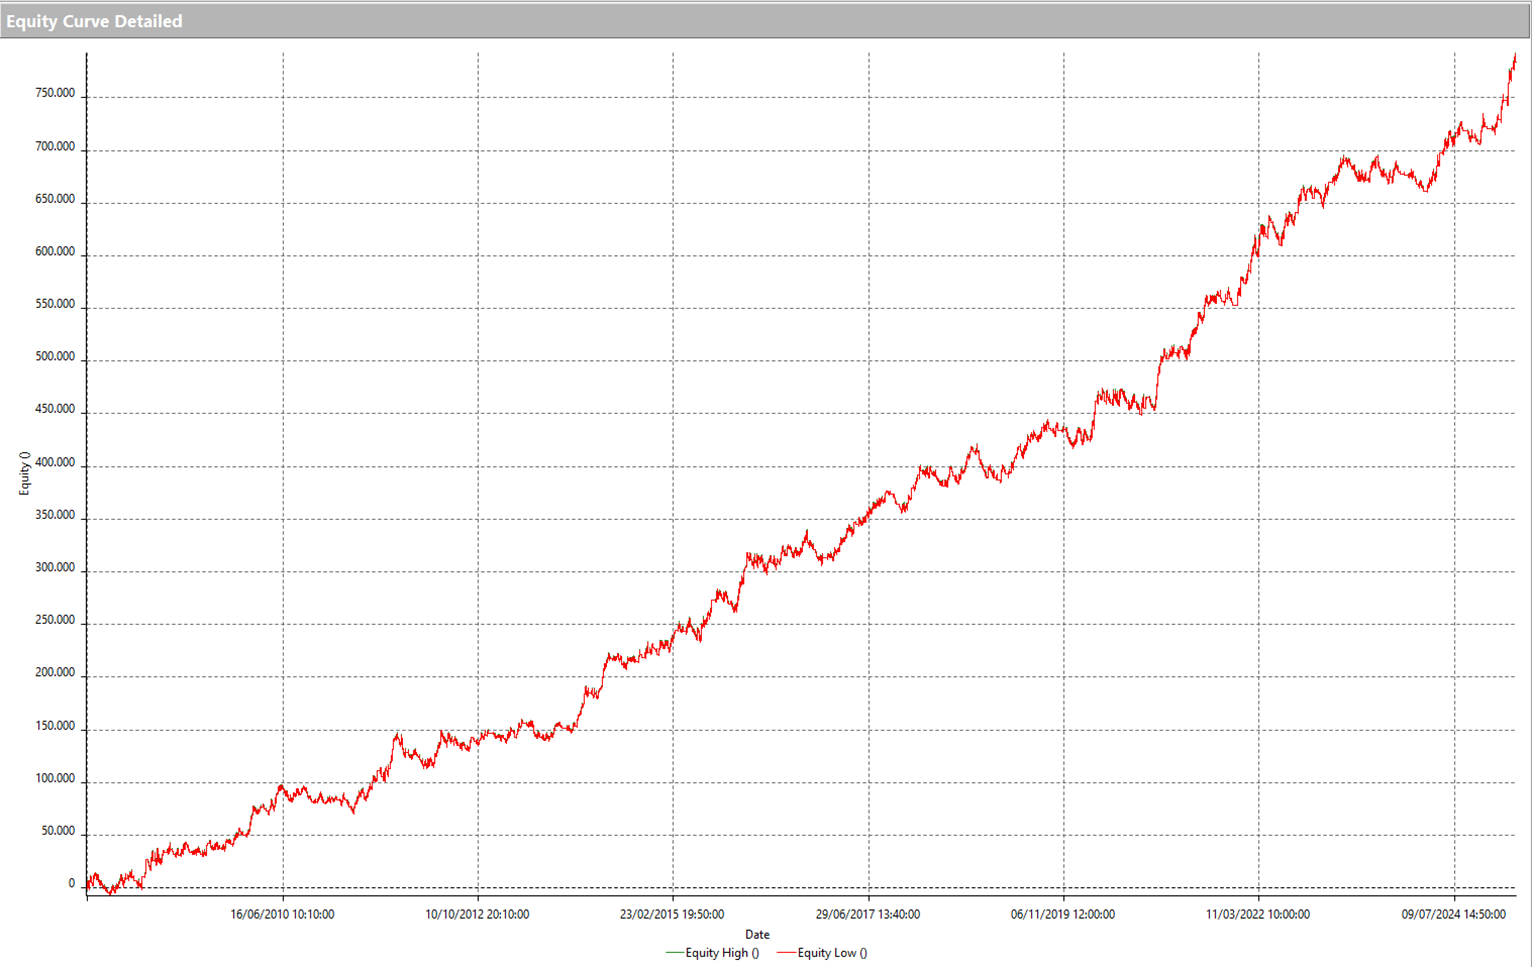Click the 500.000 equity axis label

55,357
